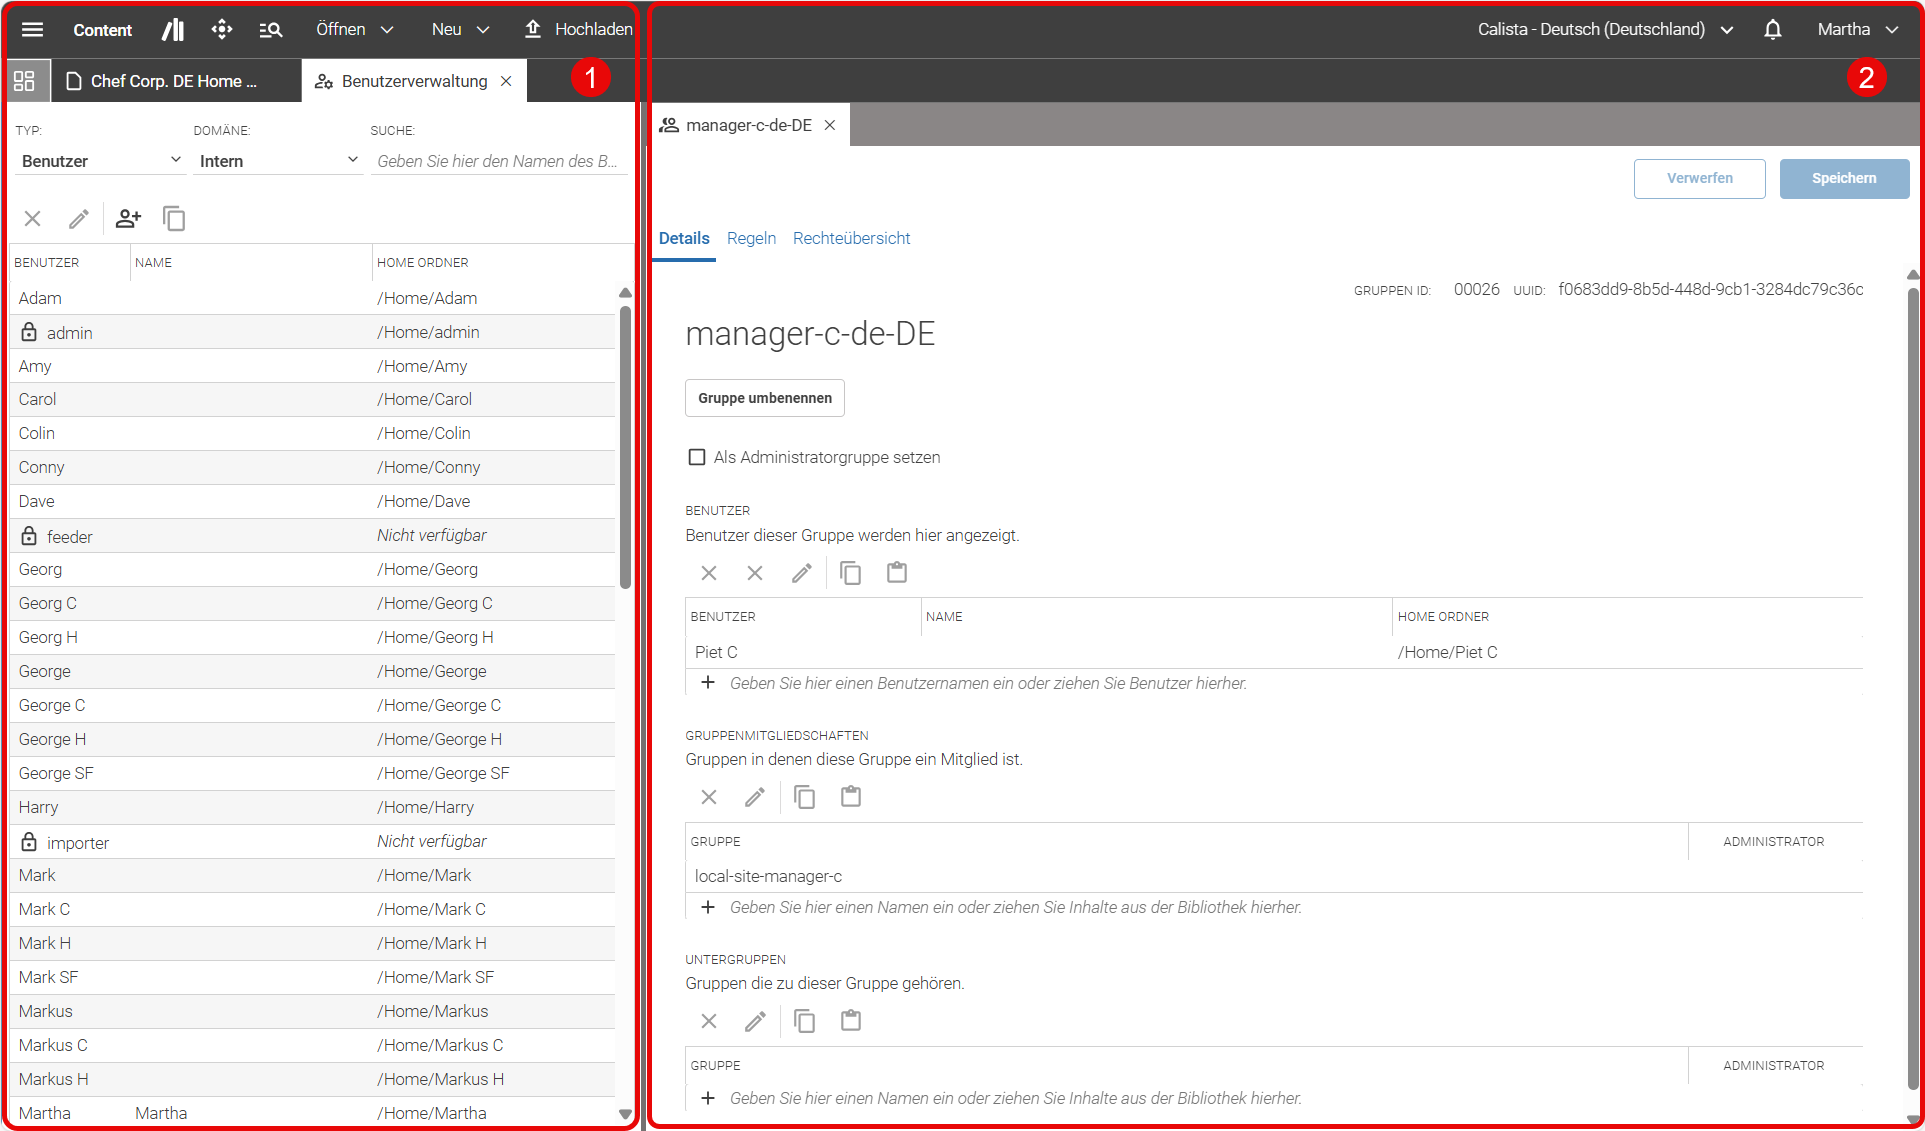
Task: Click the notification bell icon
Action: click(1772, 29)
